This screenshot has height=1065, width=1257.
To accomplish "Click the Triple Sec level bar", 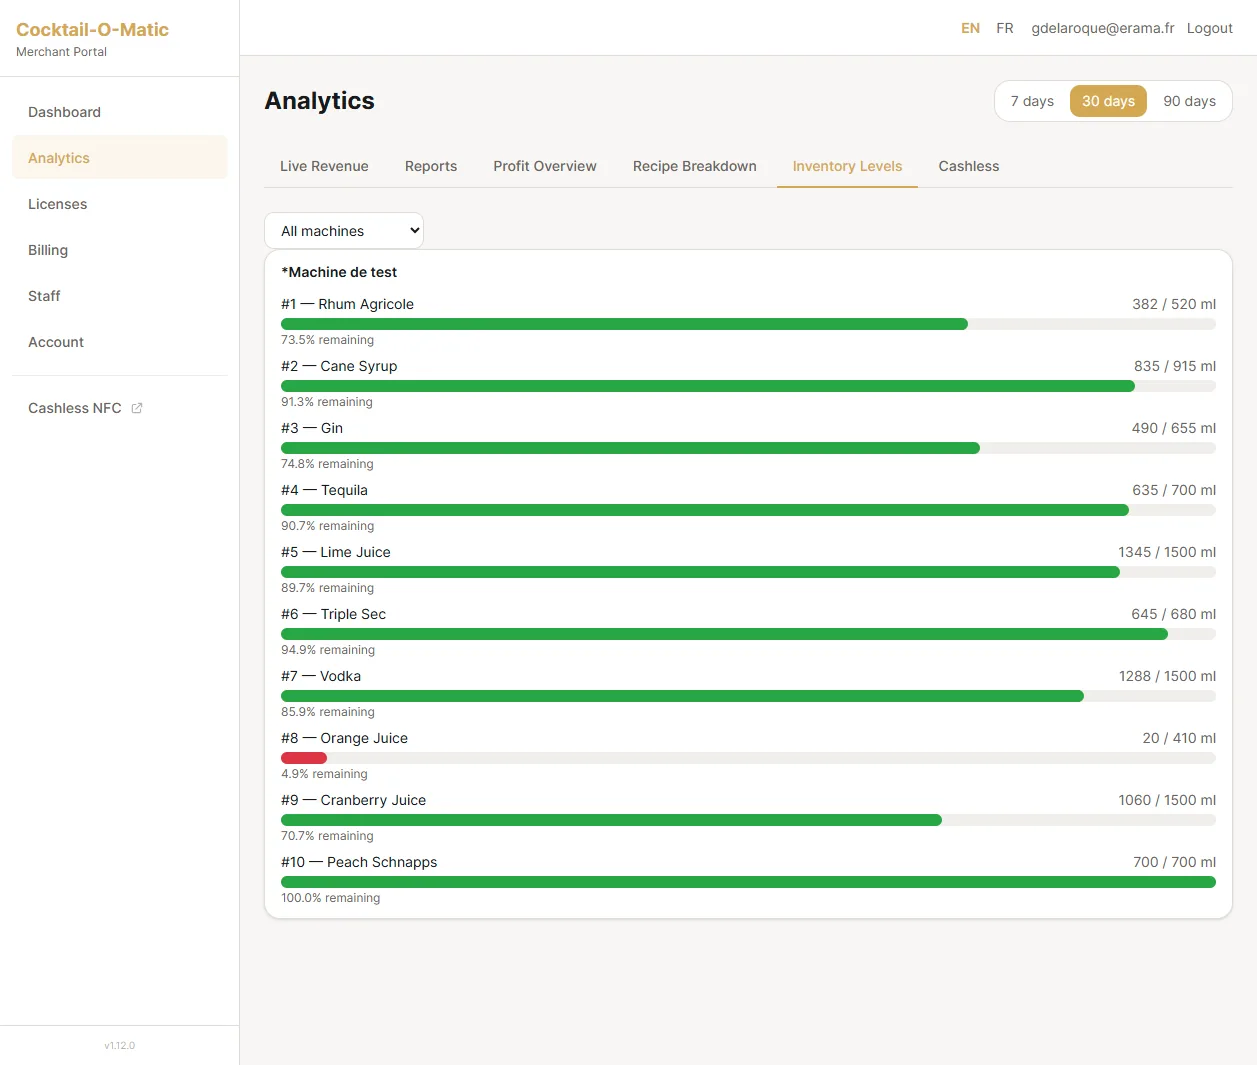I will (x=748, y=634).
